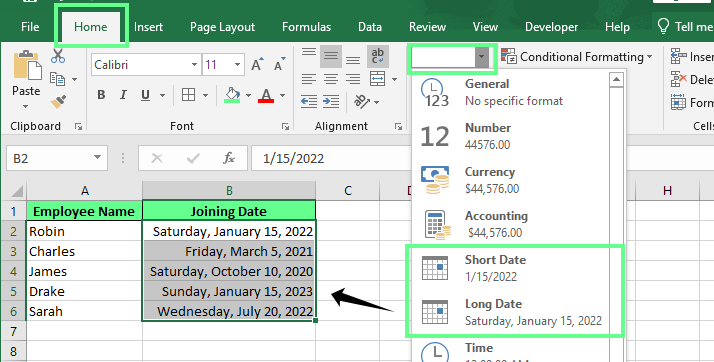Confirm the formula entry with checkmark
This screenshot has width=714, height=362.
pos(193,158)
